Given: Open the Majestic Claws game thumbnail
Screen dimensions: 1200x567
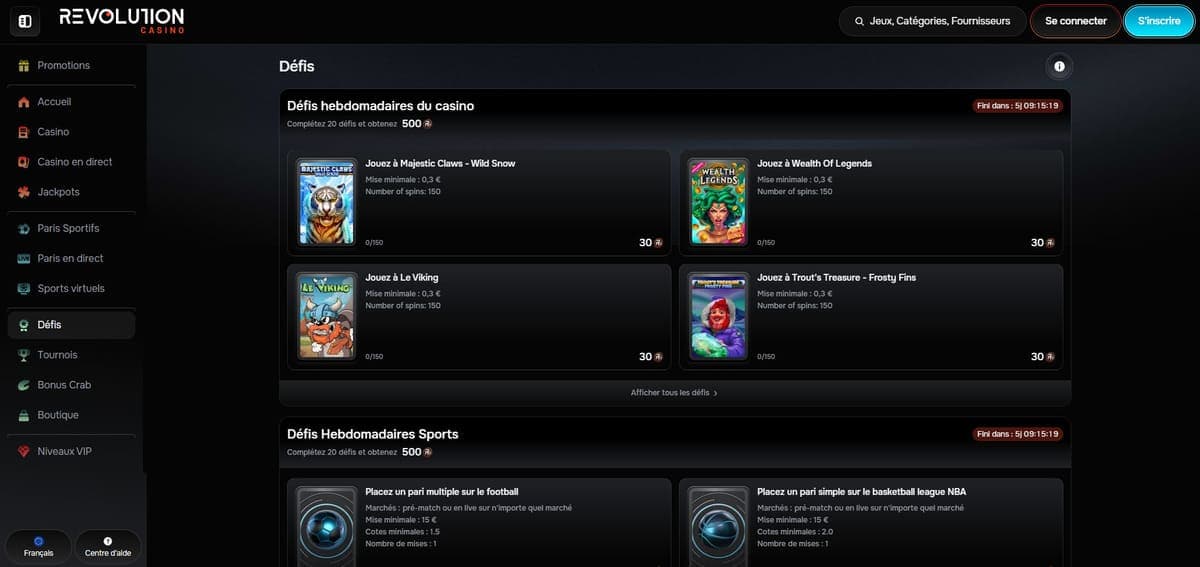Looking at the screenshot, I should 326,202.
